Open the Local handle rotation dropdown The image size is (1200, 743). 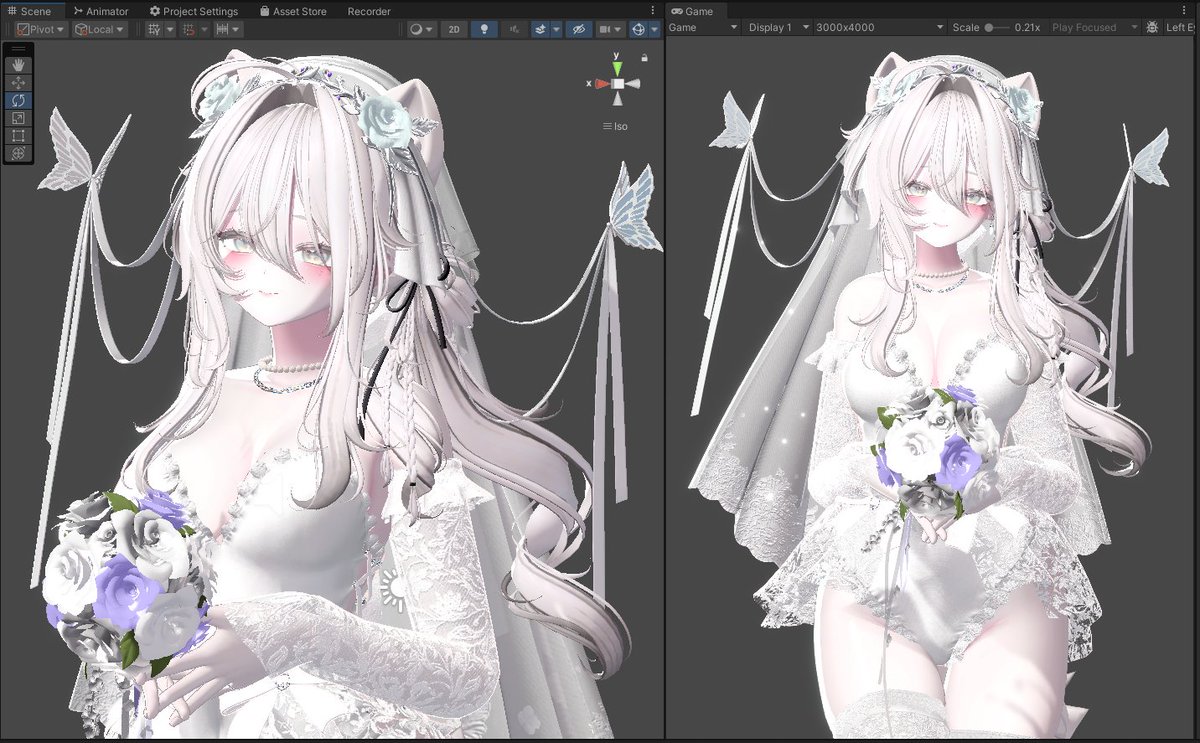click(100, 29)
